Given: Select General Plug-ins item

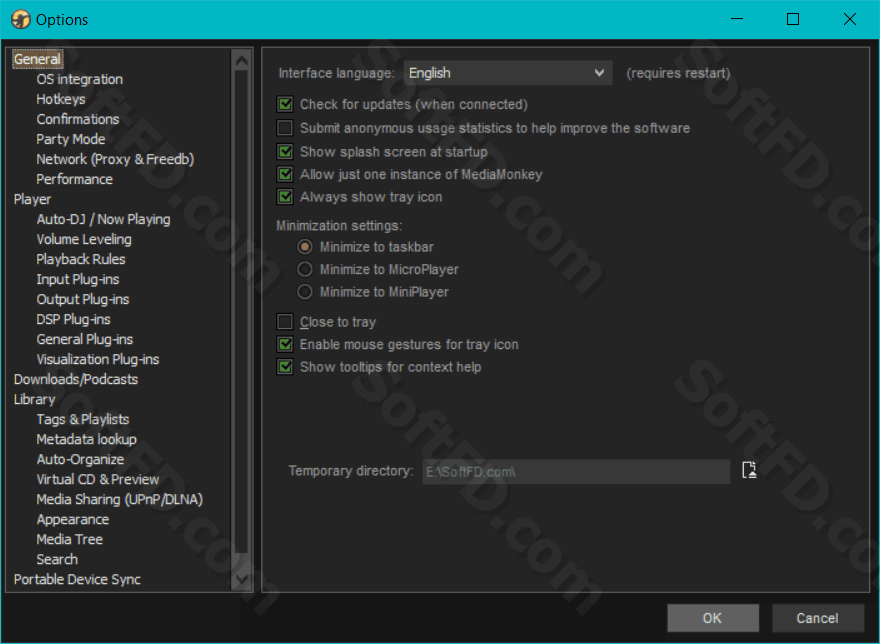Looking at the screenshot, I should point(84,340).
